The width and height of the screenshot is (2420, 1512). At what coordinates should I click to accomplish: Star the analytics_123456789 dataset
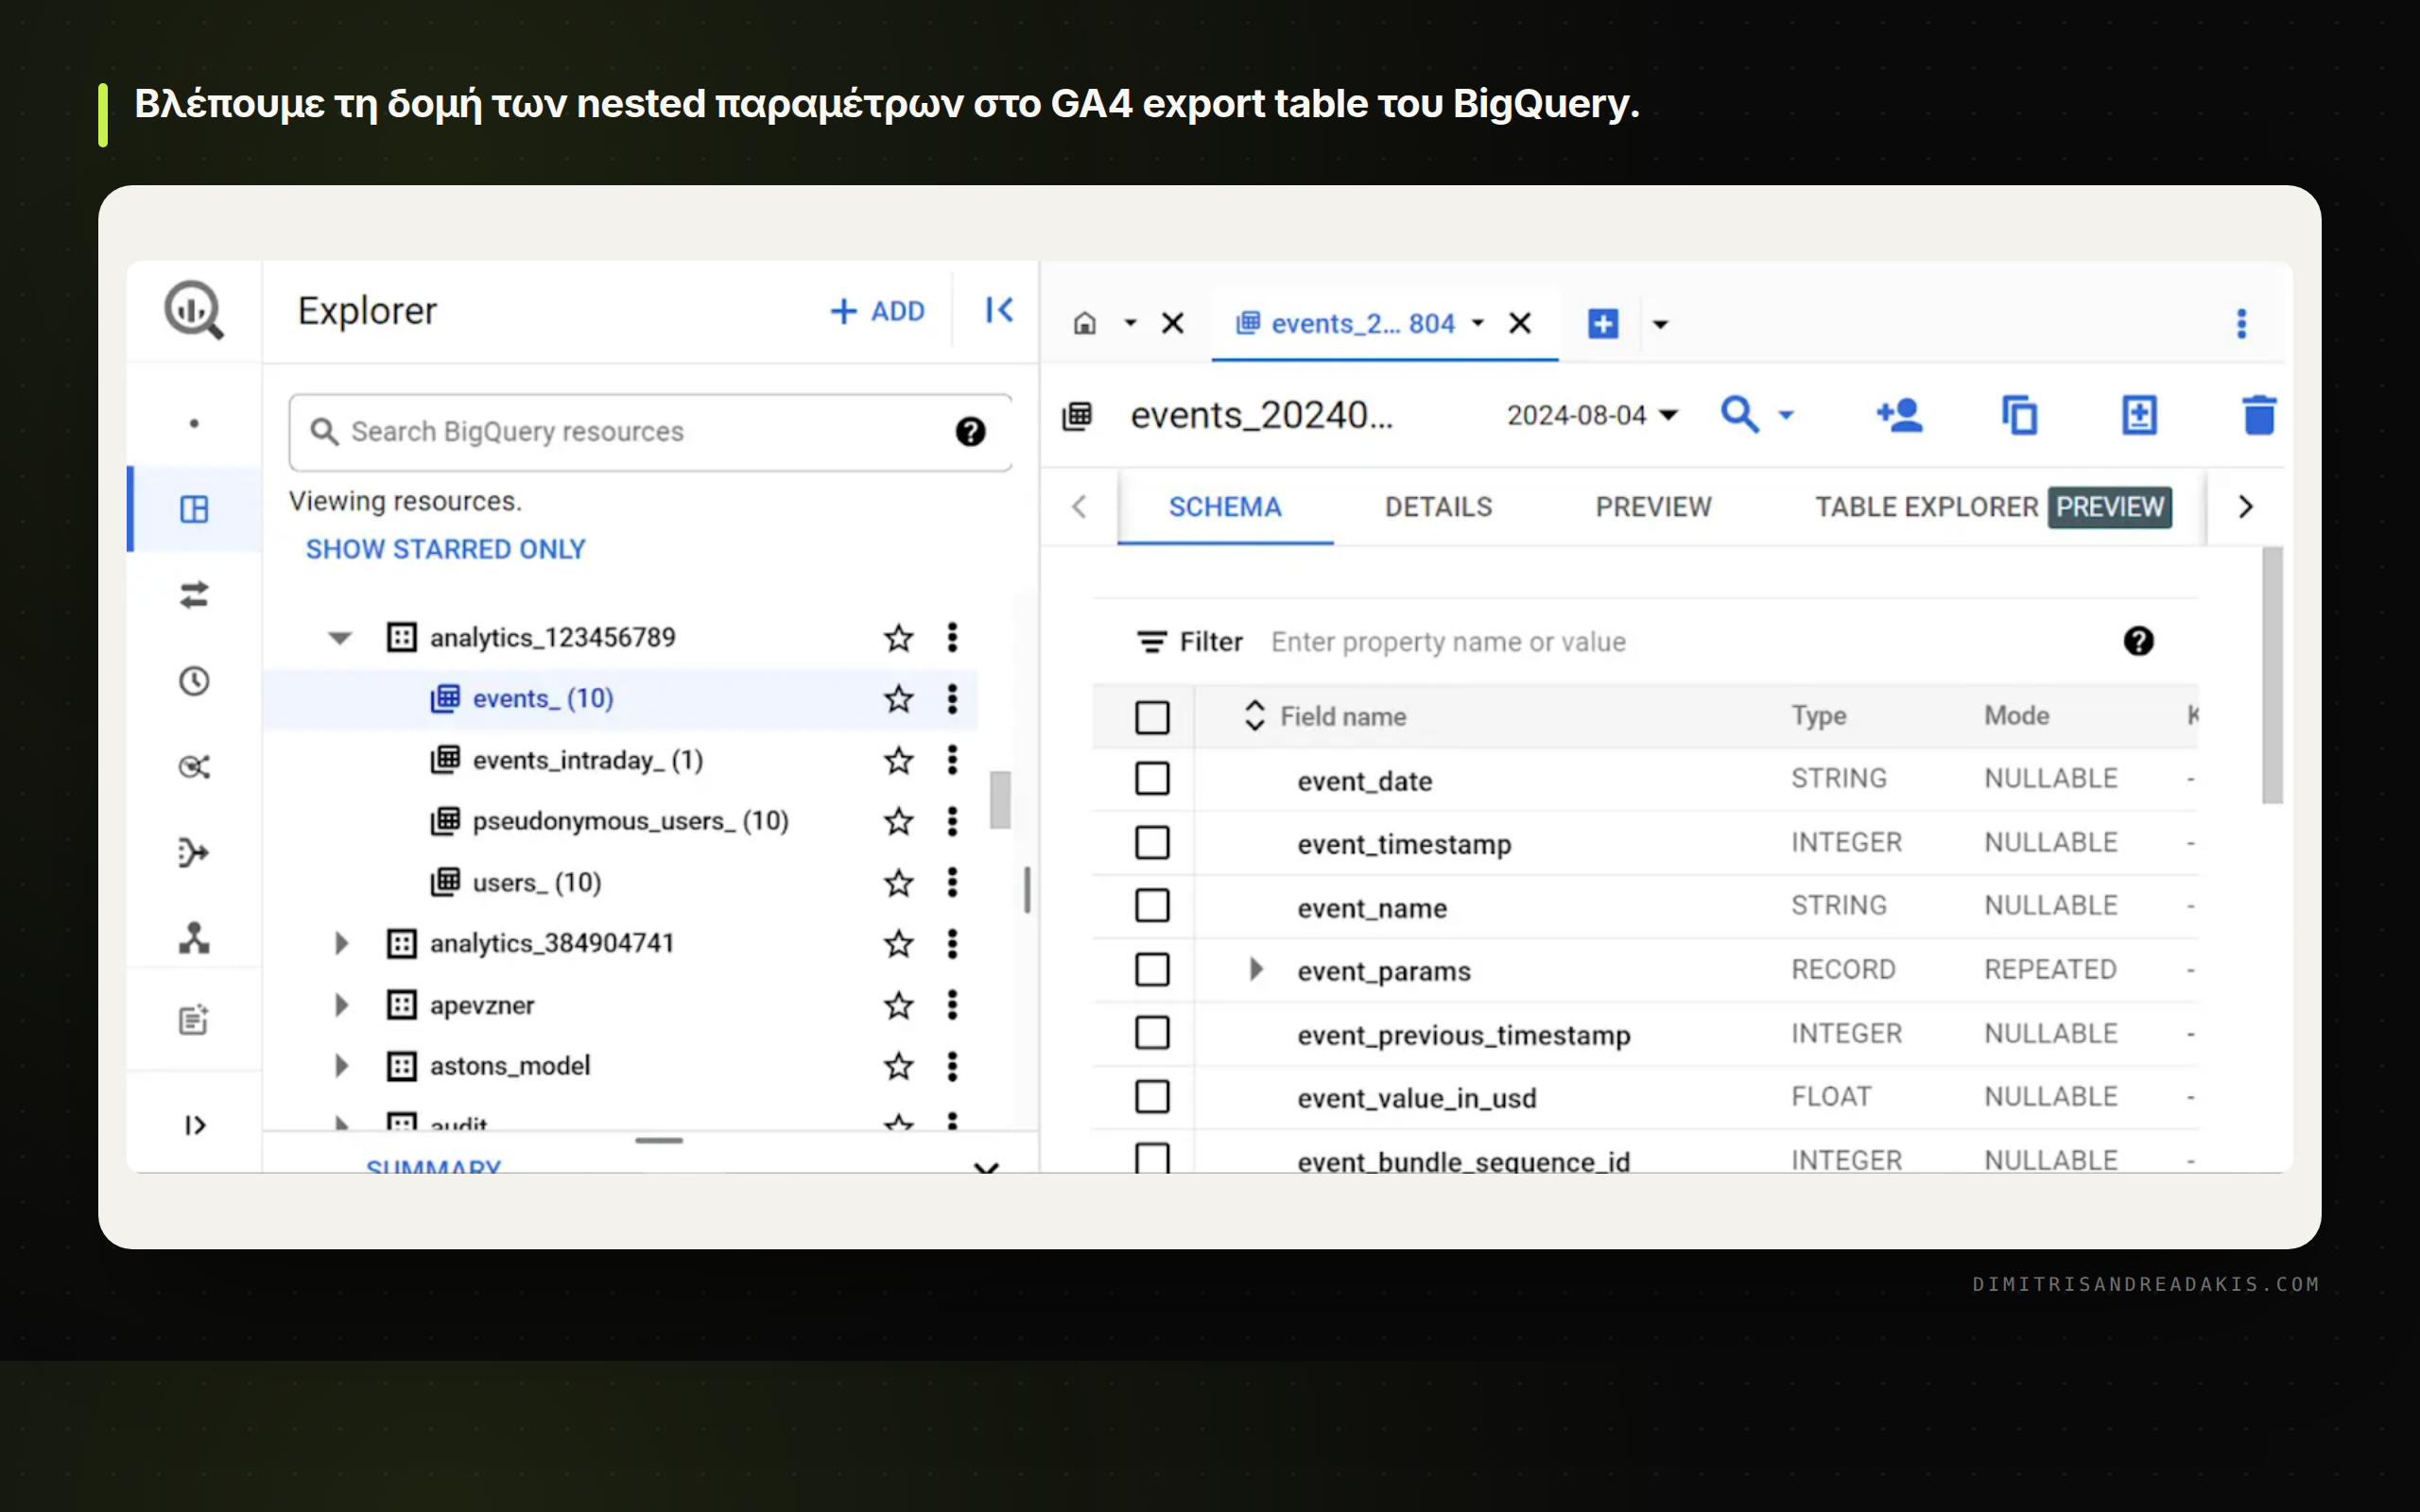pos(899,638)
